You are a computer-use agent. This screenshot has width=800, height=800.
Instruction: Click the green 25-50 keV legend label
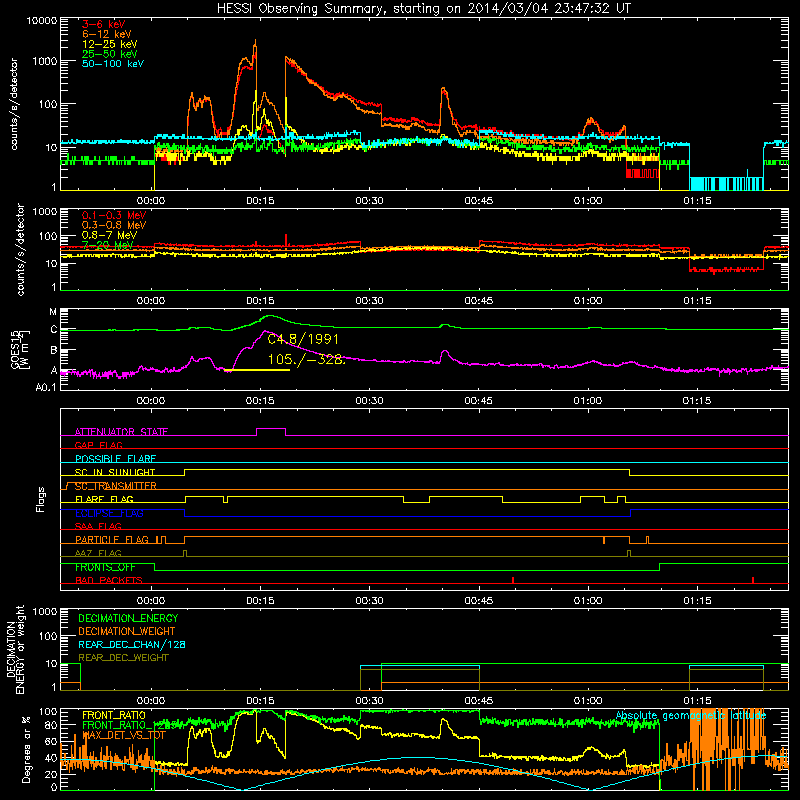coord(110,54)
